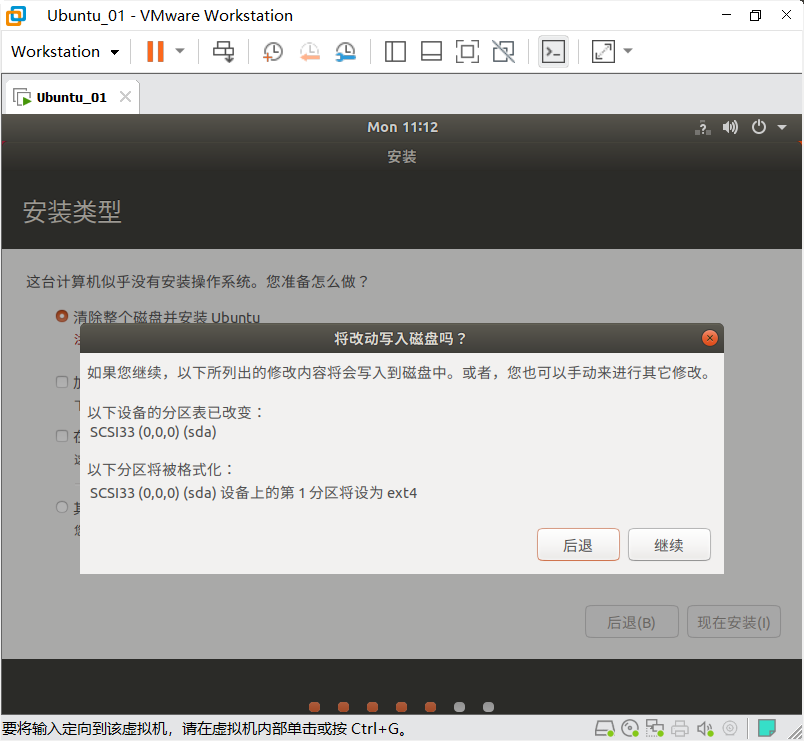Click the Ubuntu volume icon
This screenshot has height=741, width=804.
click(x=730, y=127)
